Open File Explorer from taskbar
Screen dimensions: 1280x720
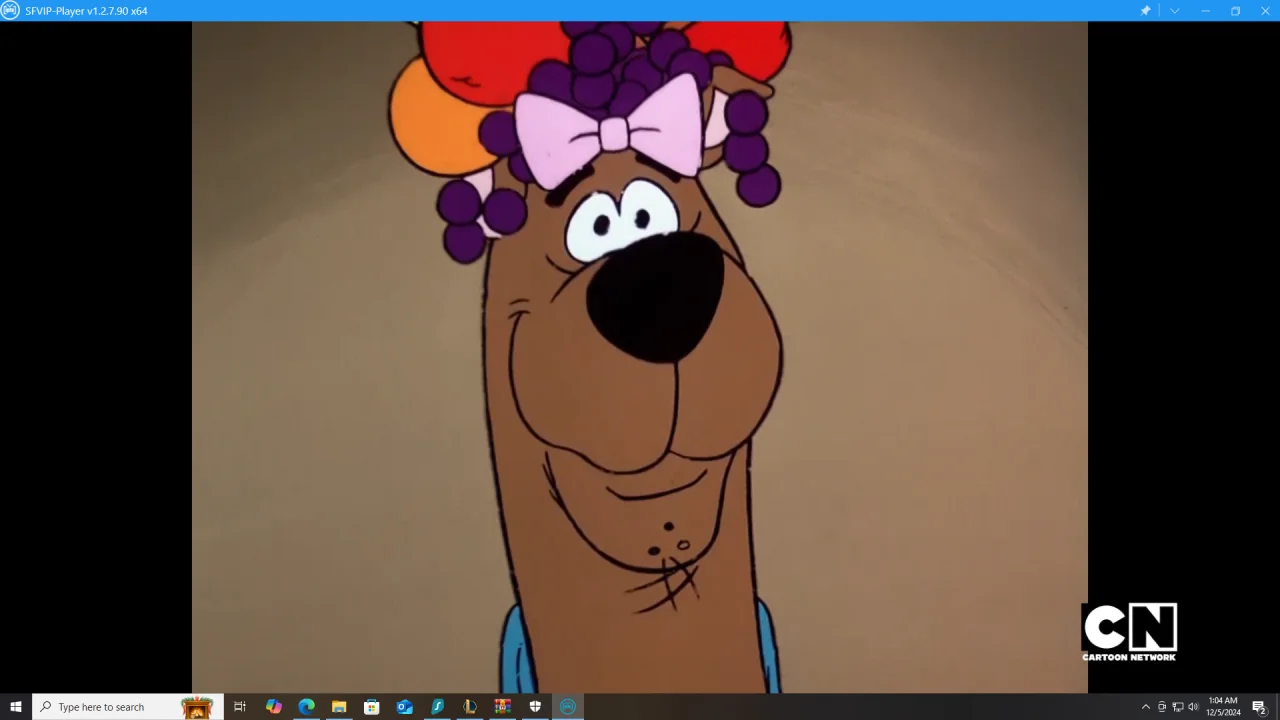pyautogui.click(x=339, y=707)
